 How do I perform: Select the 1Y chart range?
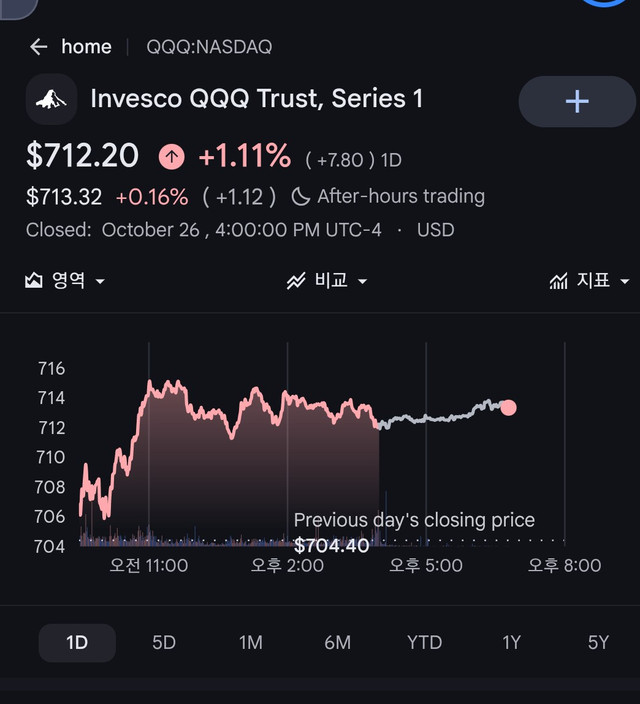[x=512, y=642]
